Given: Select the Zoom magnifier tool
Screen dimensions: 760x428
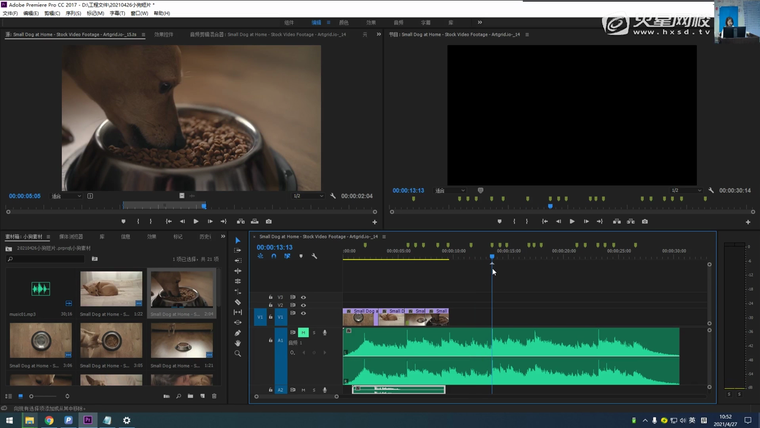Looking at the screenshot, I should tap(238, 353).
